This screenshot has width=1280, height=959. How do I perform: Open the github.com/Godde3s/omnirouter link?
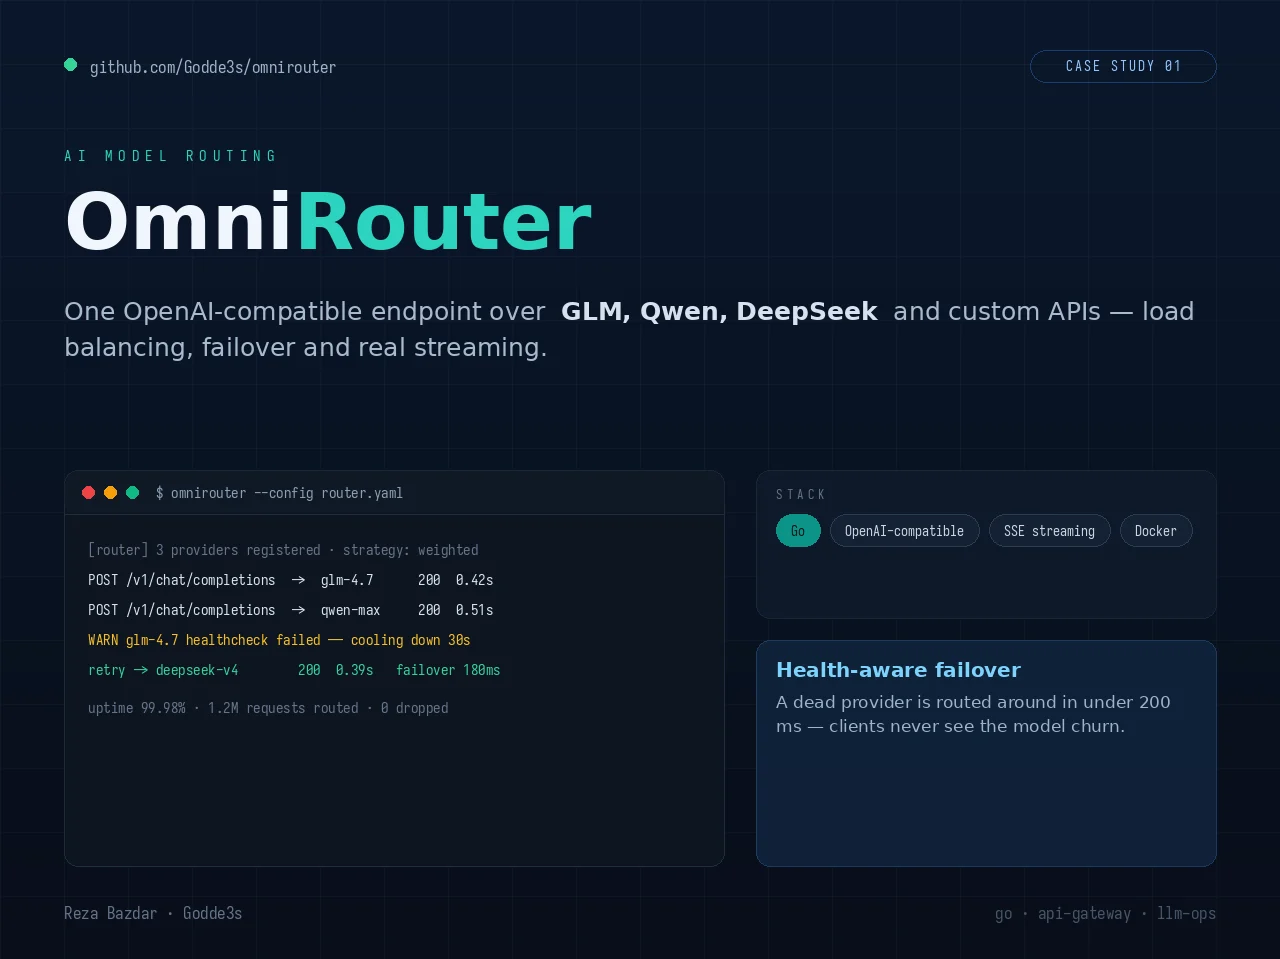pos(213,67)
